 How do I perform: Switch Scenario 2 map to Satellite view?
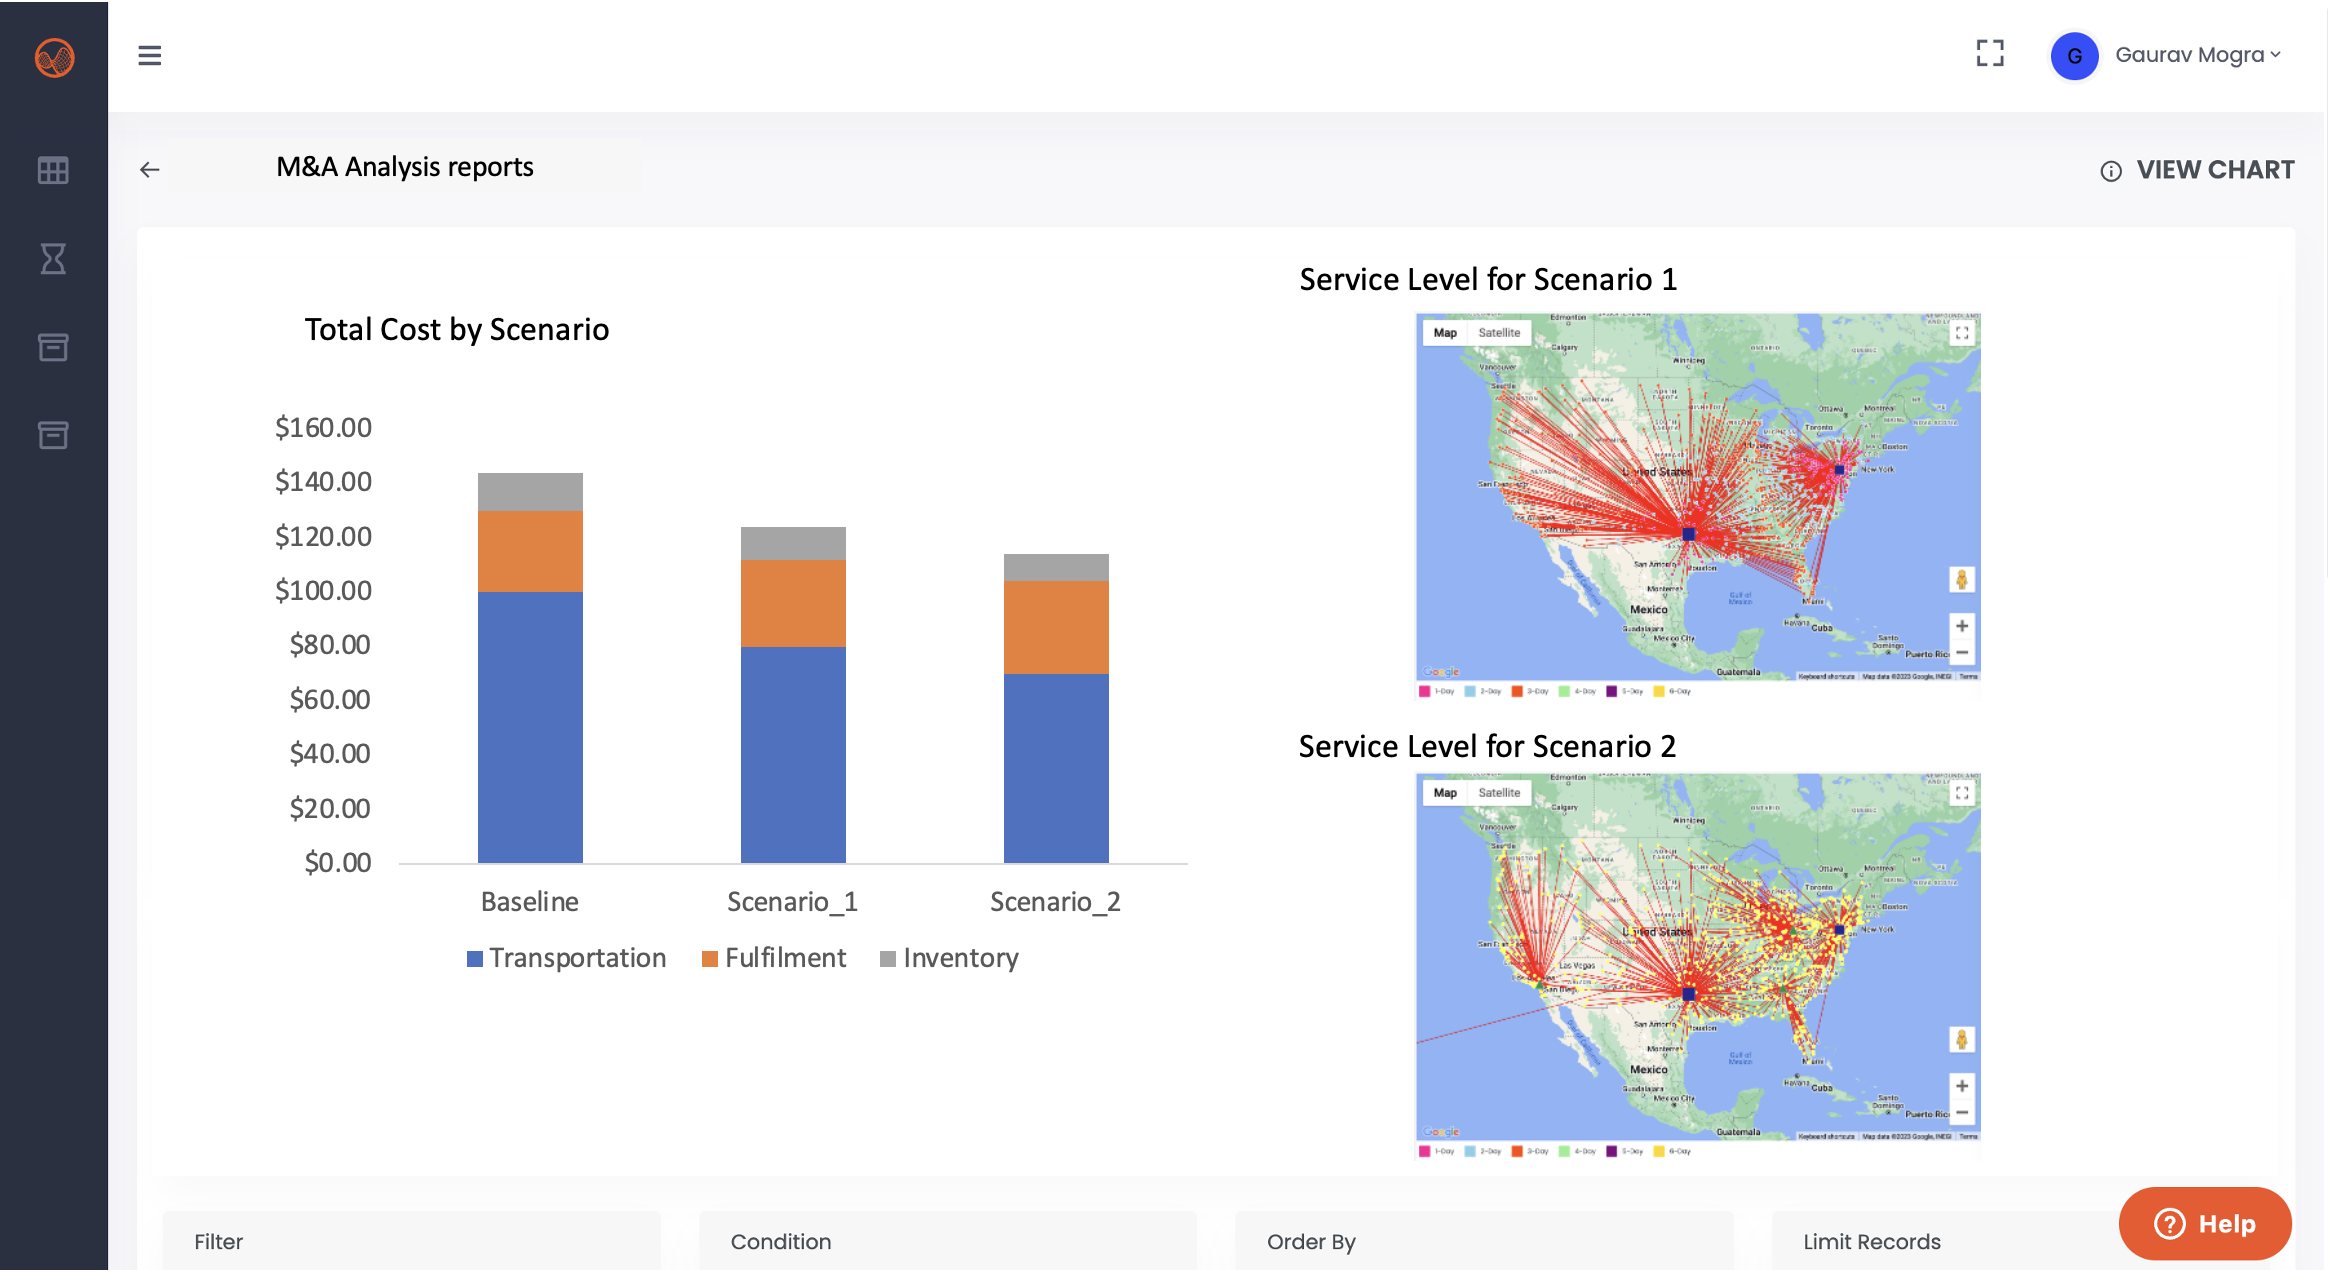(1498, 793)
